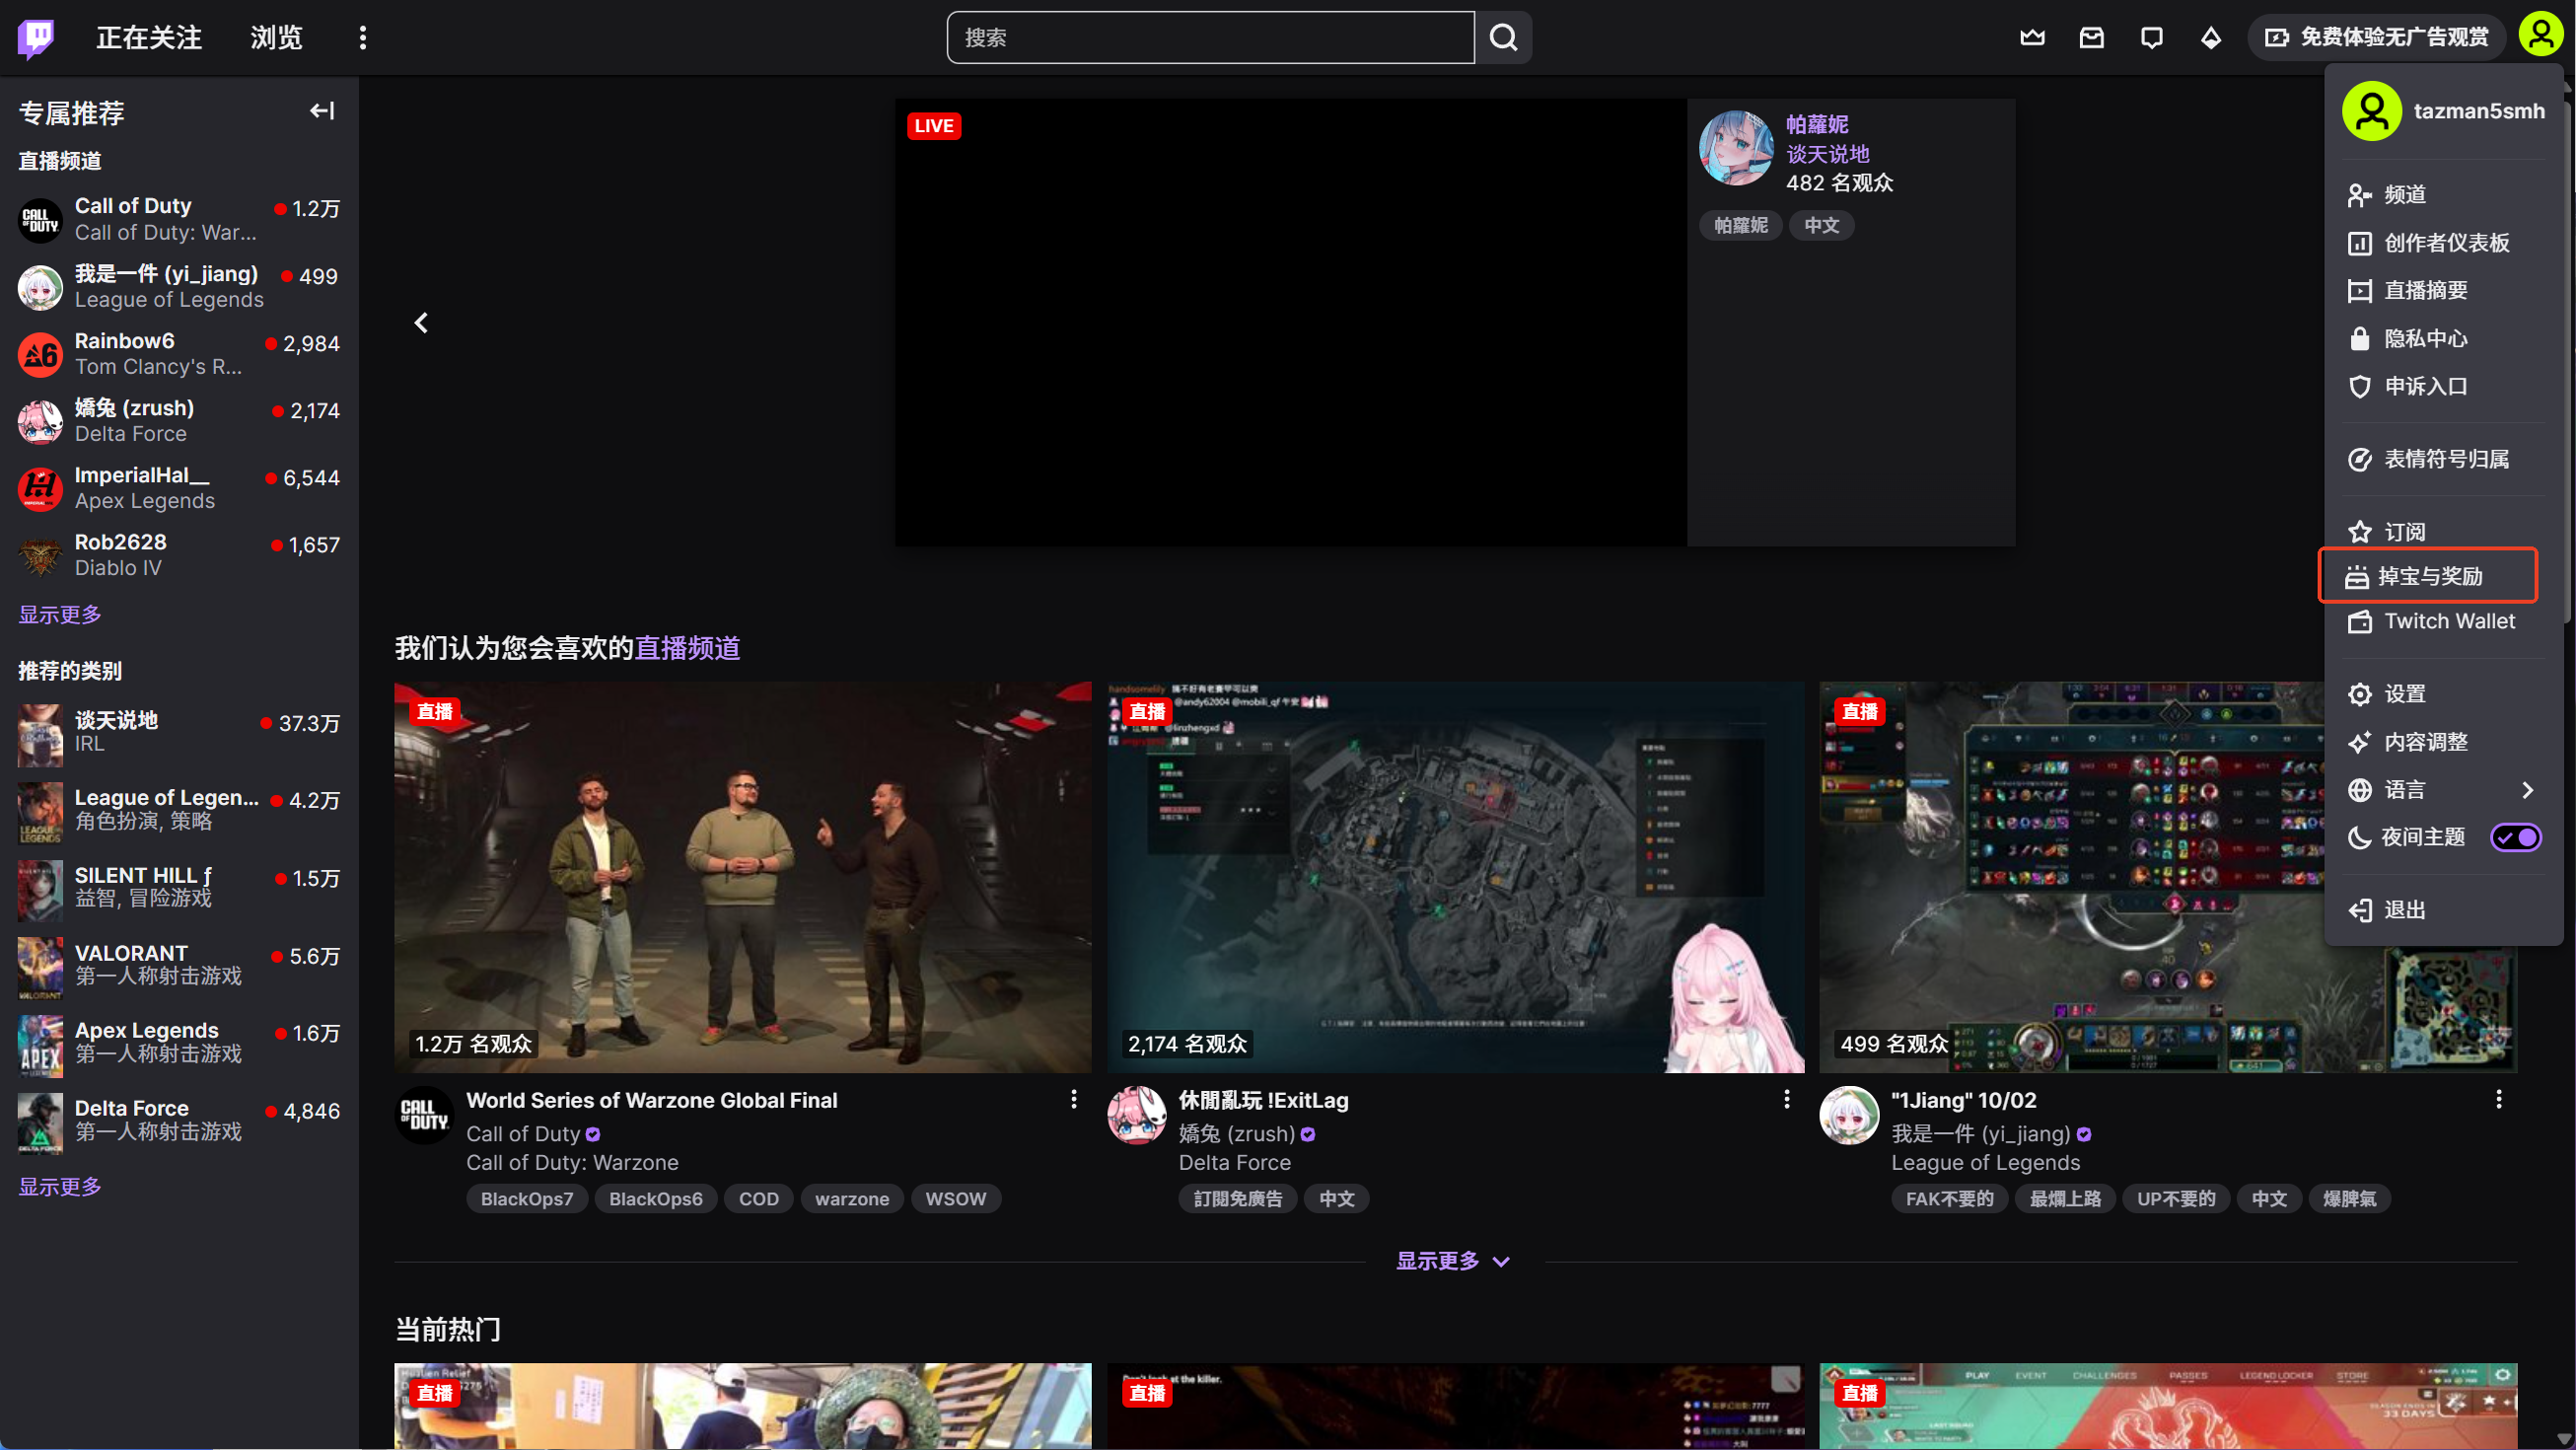
Task: Click the 免费体验无广告观赏 button
Action: coord(2376,38)
